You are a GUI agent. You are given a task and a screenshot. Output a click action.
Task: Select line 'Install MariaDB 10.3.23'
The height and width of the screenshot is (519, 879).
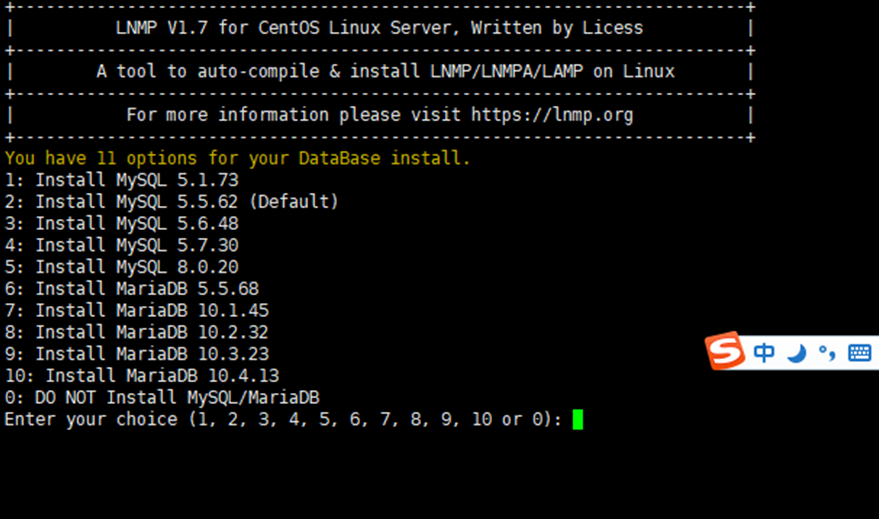pos(137,354)
